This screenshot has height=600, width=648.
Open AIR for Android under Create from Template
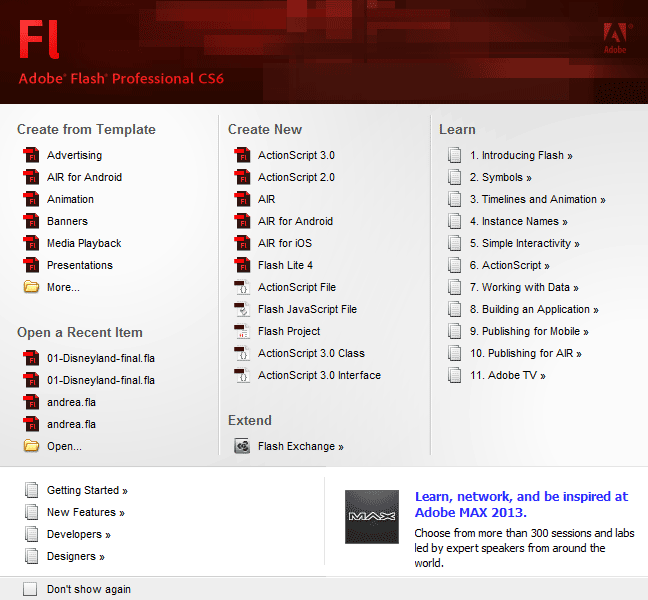(x=84, y=177)
